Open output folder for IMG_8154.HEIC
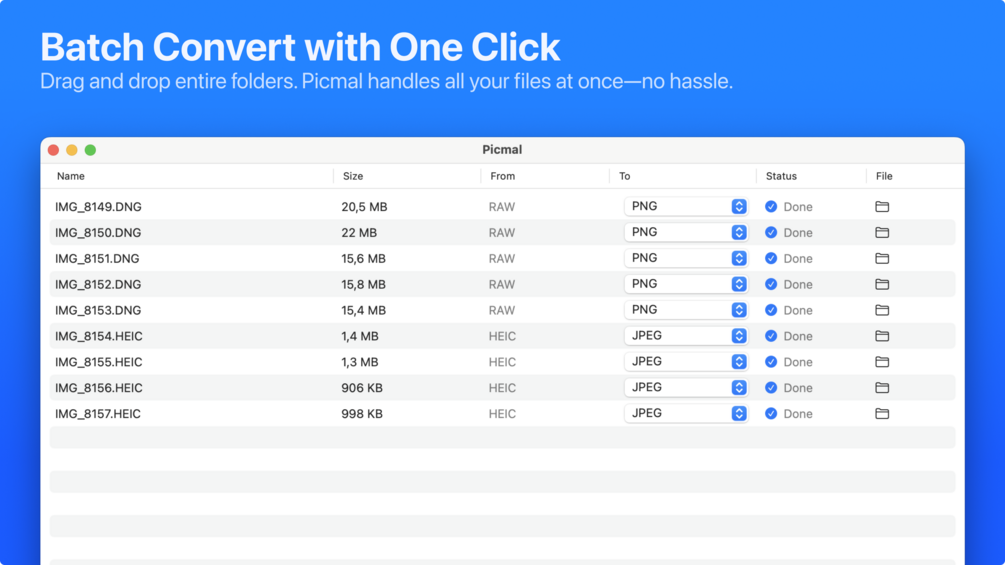Screen dimensions: 1005x565 coord(882,336)
